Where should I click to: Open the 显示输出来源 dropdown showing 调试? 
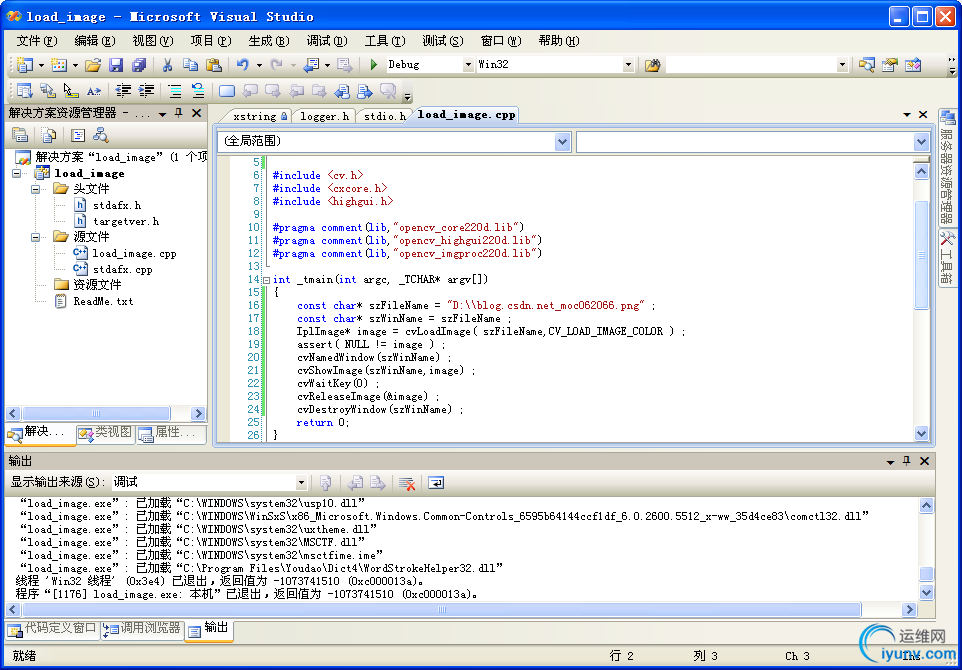tap(301, 483)
